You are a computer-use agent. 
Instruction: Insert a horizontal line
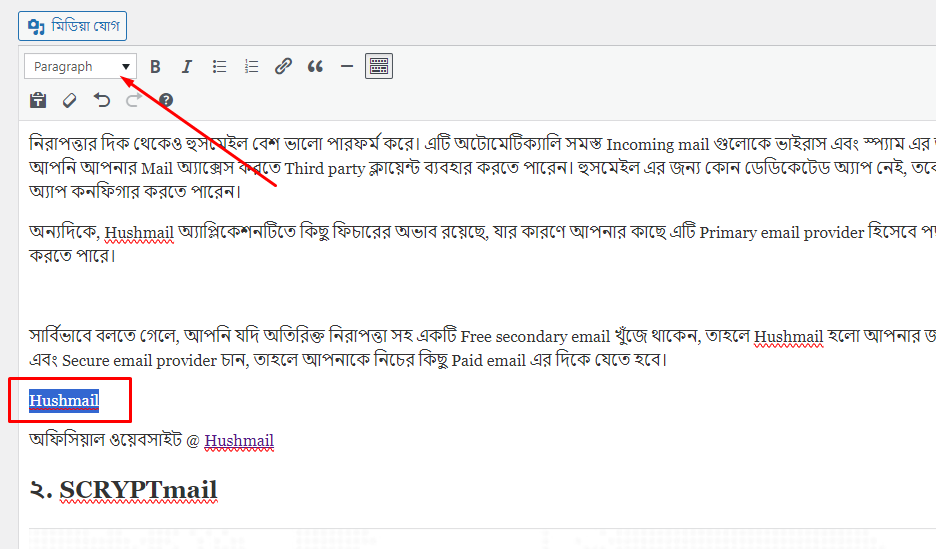click(x=347, y=66)
